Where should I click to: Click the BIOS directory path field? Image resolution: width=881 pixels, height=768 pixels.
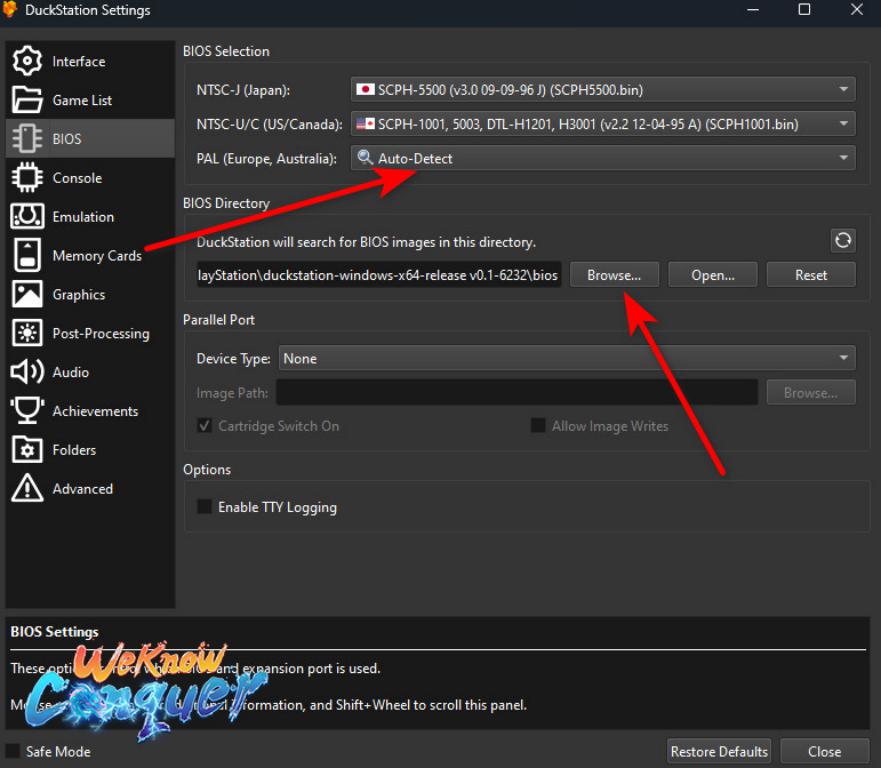click(x=379, y=275)
